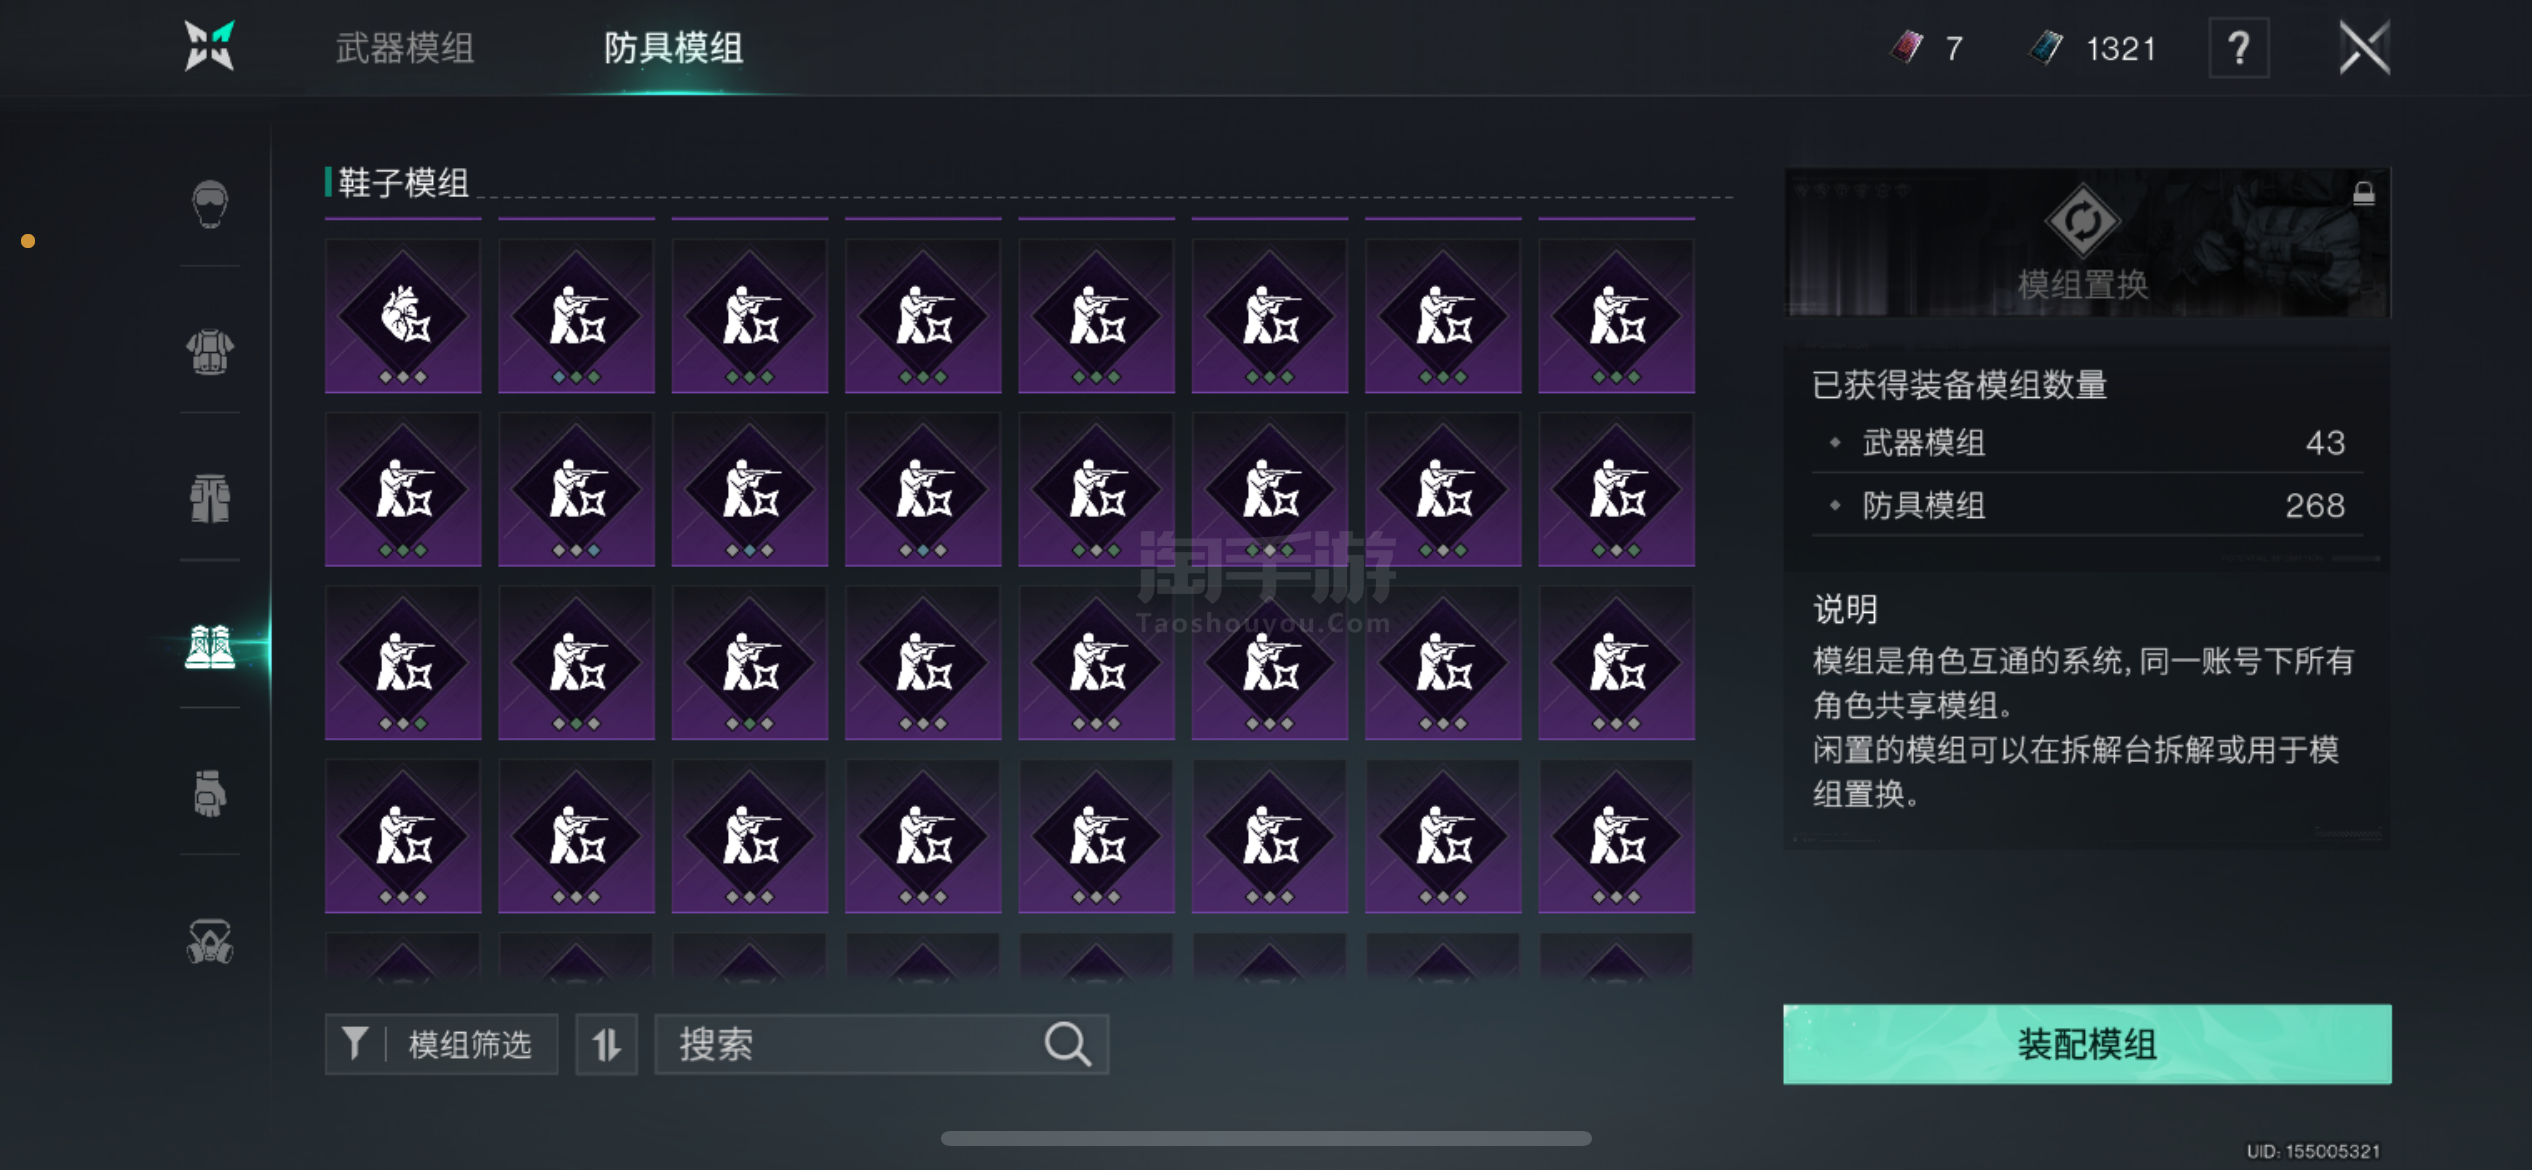Image resolution: width=2532 pixels, height=1170 pixels.
Task: Switch to the 武器模组 tab
Action: click(x=405, y=47)
